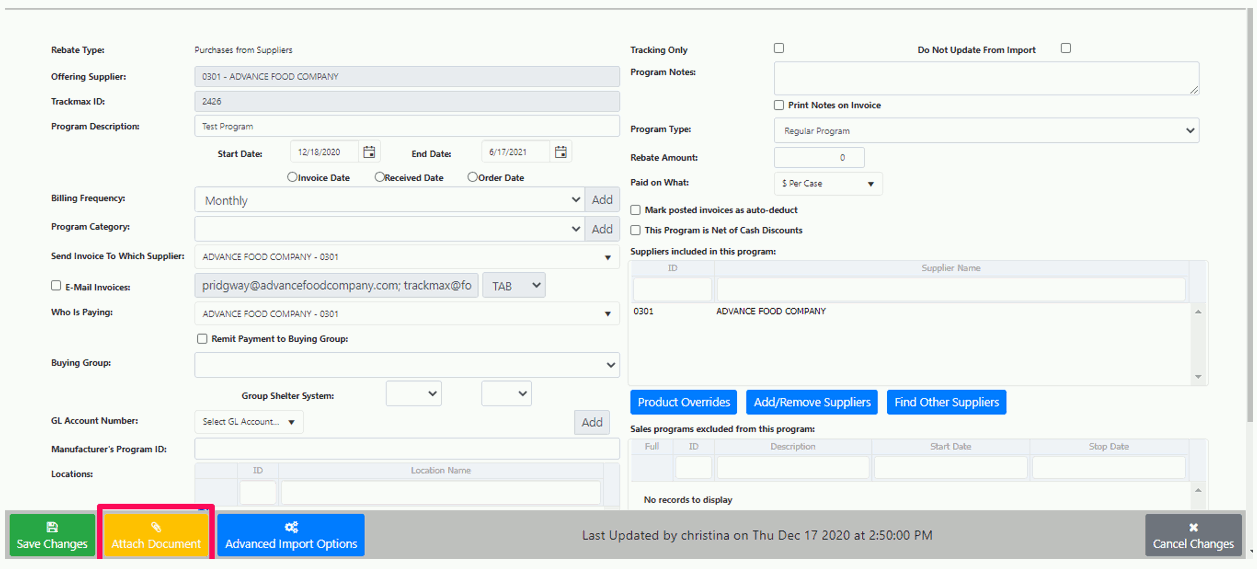Toggle Print Notes on Invoice
Screen dimensions: 1257x569
pyautogui.click(x=779, y=105)
